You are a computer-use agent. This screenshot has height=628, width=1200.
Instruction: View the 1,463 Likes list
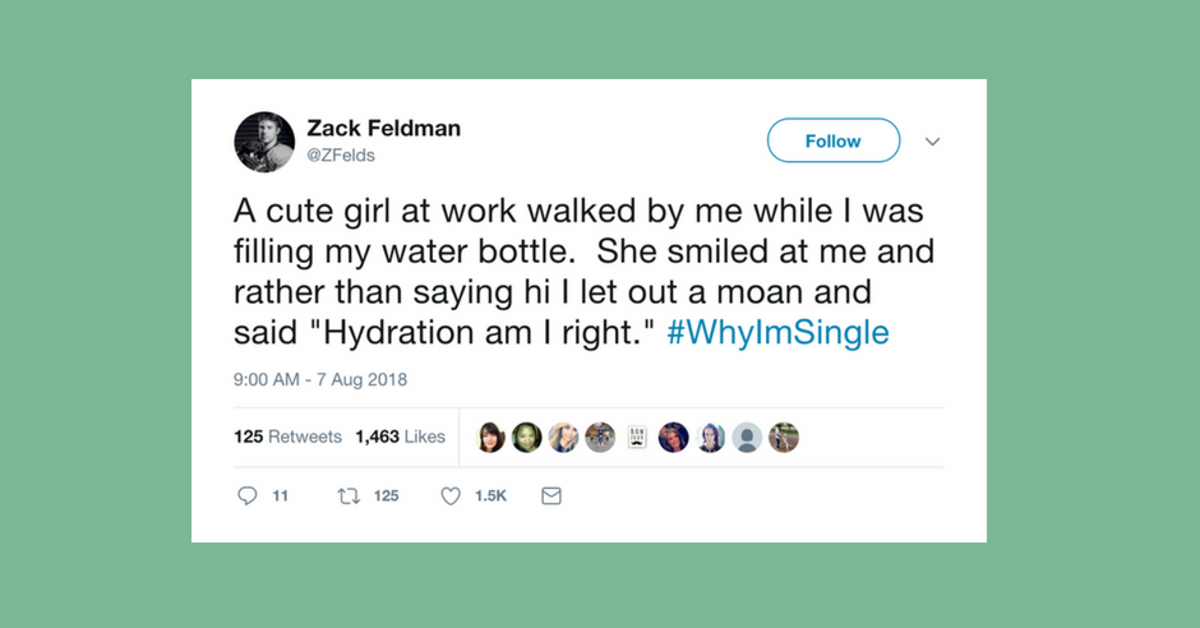(x=400, y=436)
